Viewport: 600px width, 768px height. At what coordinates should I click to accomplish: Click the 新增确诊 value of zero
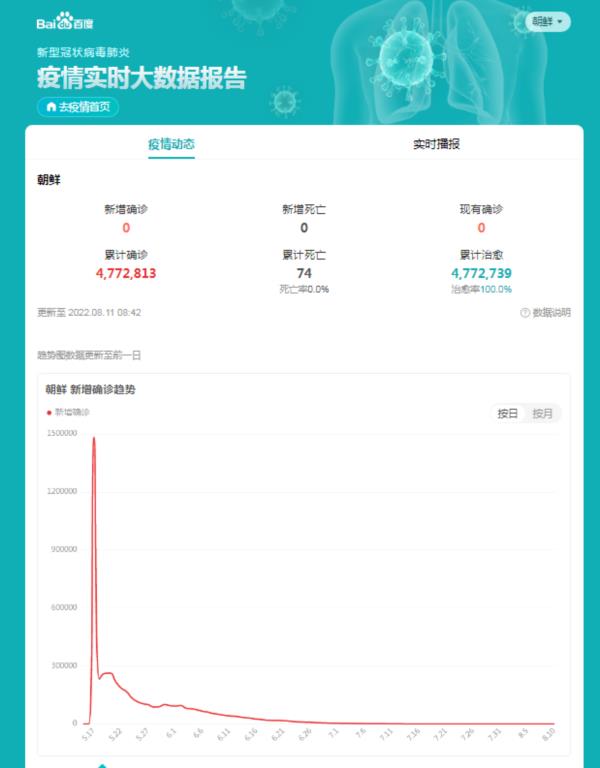(126, 228)
